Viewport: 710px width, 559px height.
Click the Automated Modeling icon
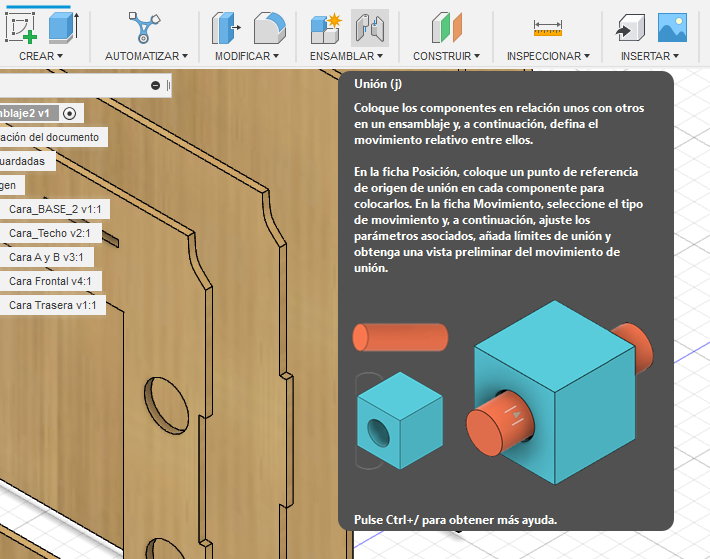click(x=144, y=28)
